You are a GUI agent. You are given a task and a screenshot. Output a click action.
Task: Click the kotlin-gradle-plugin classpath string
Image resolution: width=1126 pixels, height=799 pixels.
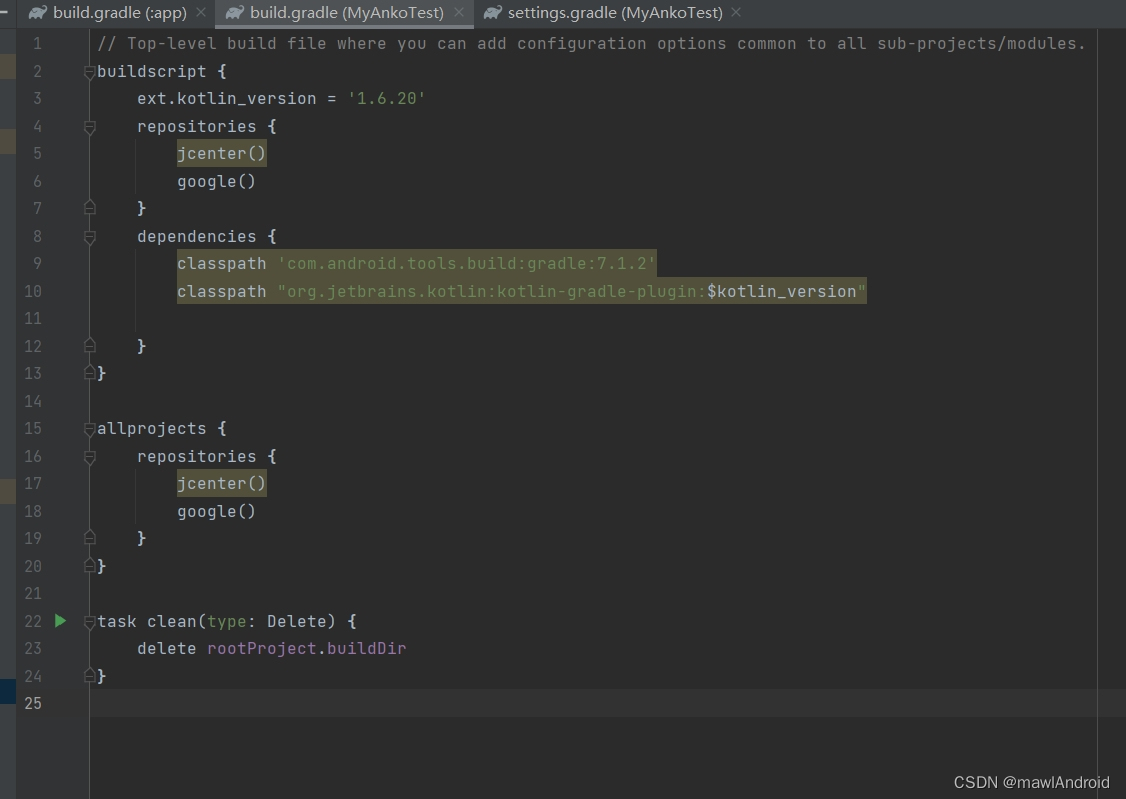[572, 291]
